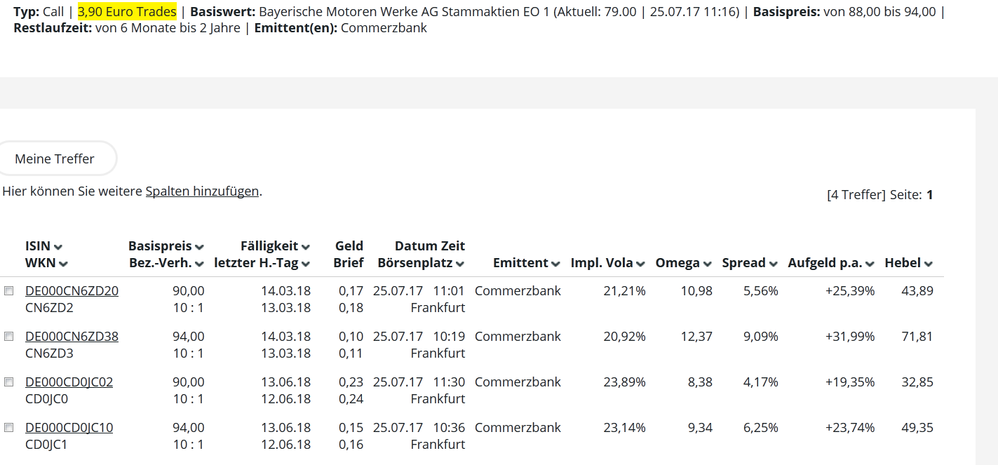The image size is (998, 465).
Task: Open warrant DE000CD0JC10 details link
Action: (x=69, y=428)
